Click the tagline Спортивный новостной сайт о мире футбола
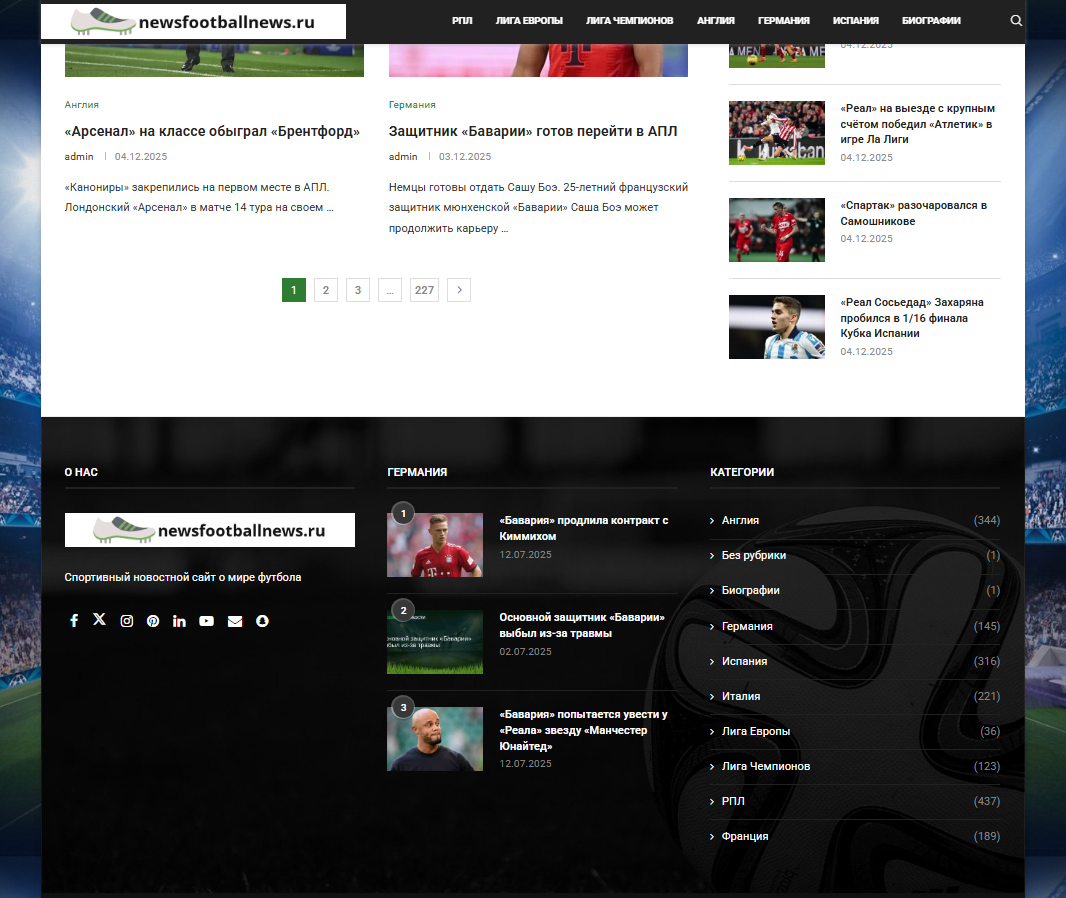The height and width of the screenshot is (898, 1066). [x=183, y=577]
